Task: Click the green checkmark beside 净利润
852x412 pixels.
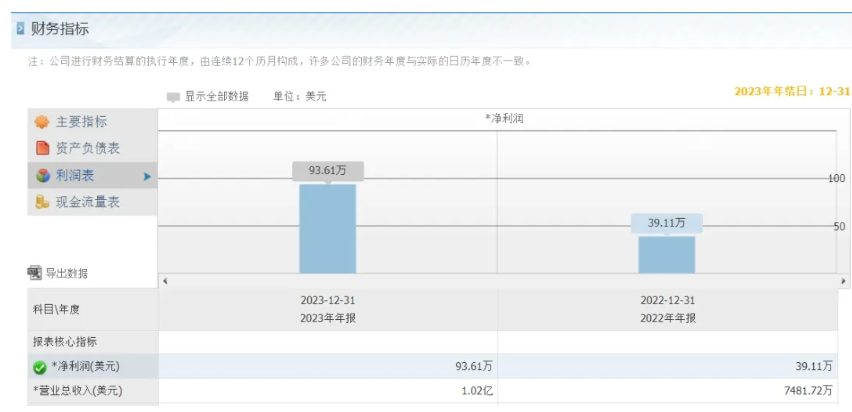Action: click(40, 368)
